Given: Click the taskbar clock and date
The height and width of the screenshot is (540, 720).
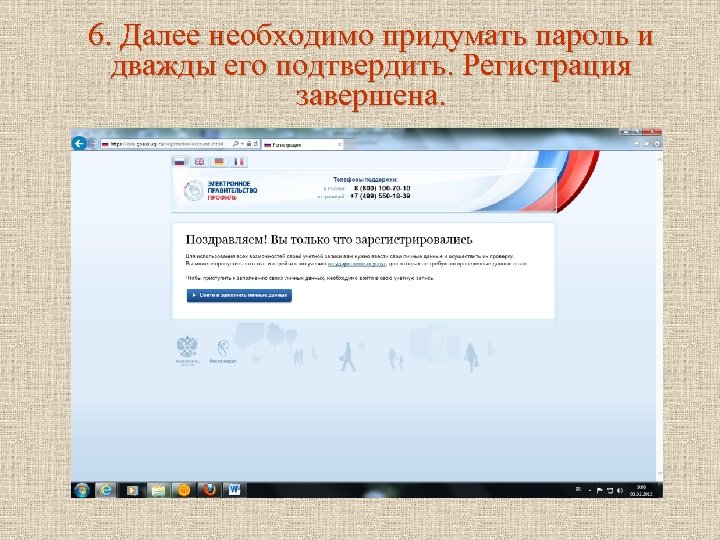Looking at the screenshot, I should [x=641, y=490].
